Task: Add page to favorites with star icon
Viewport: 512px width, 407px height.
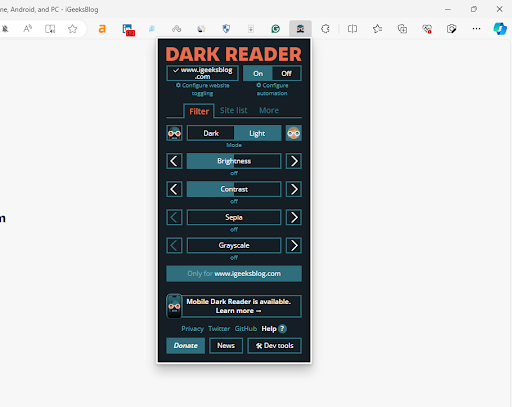Action: tap(72, 29)
